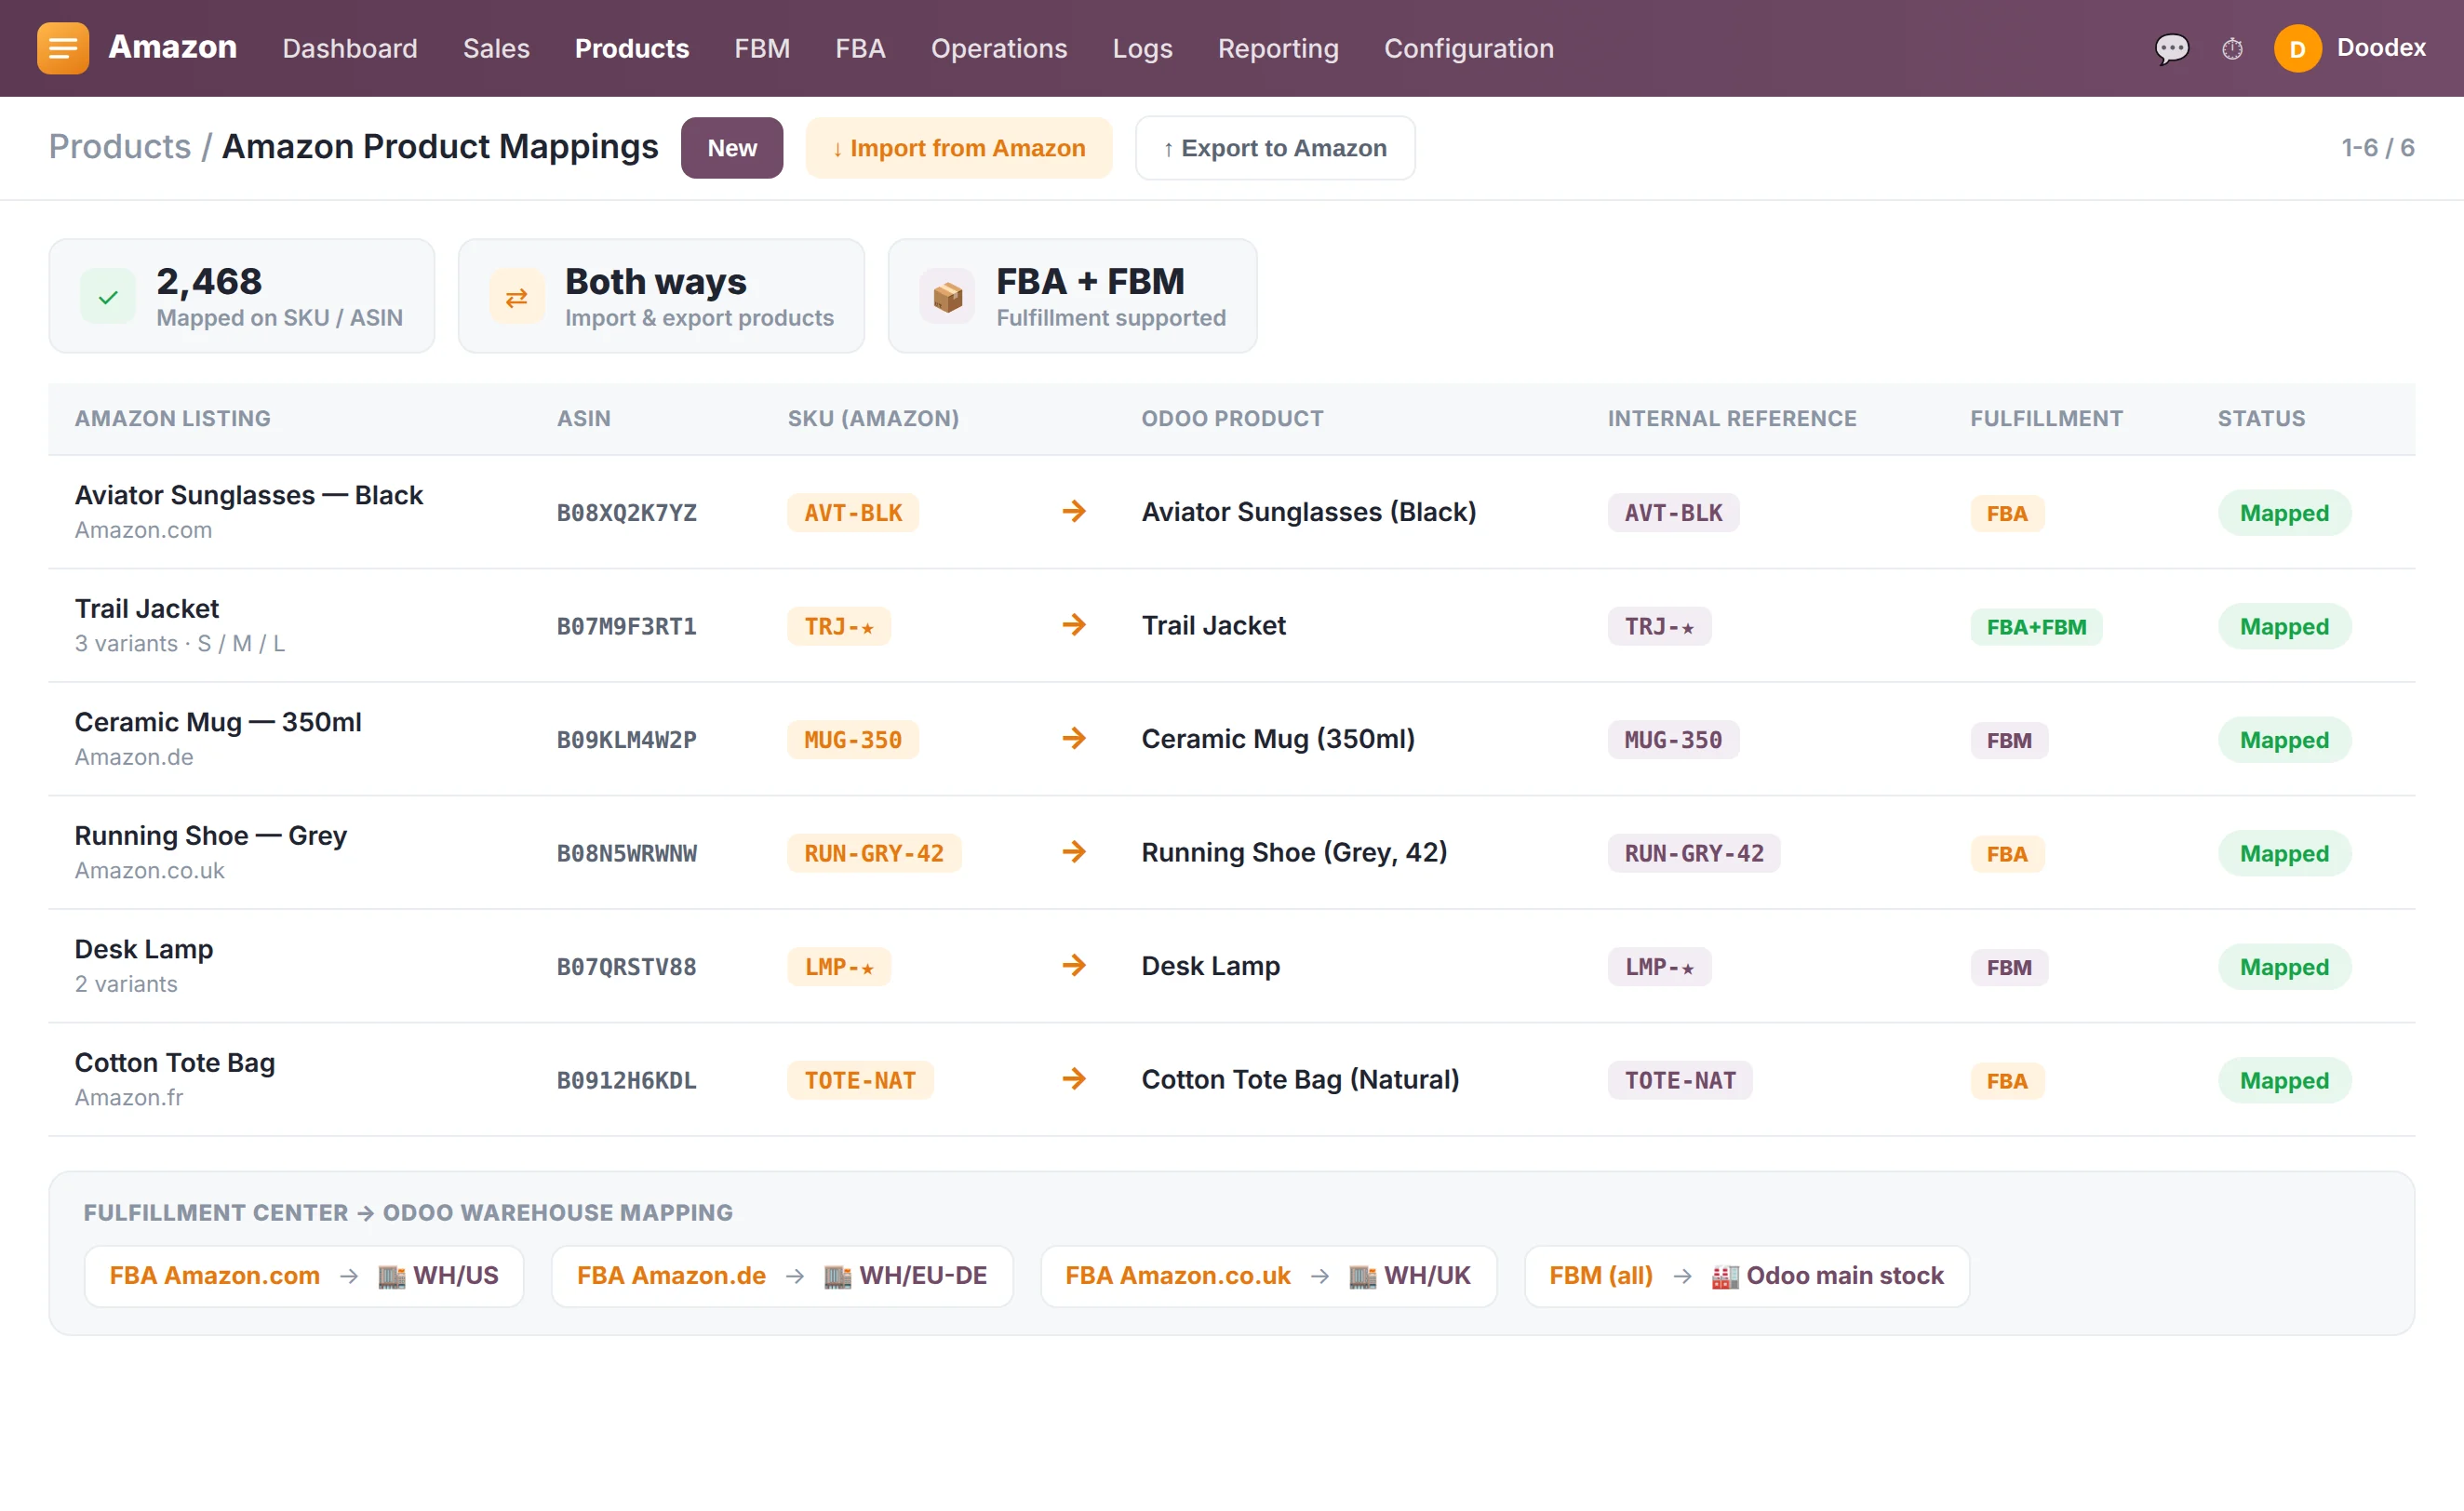Click the B09KLM4W2P ASIN cell
This screenshot has height=1511, width=2464.
(x=627, y=740)
